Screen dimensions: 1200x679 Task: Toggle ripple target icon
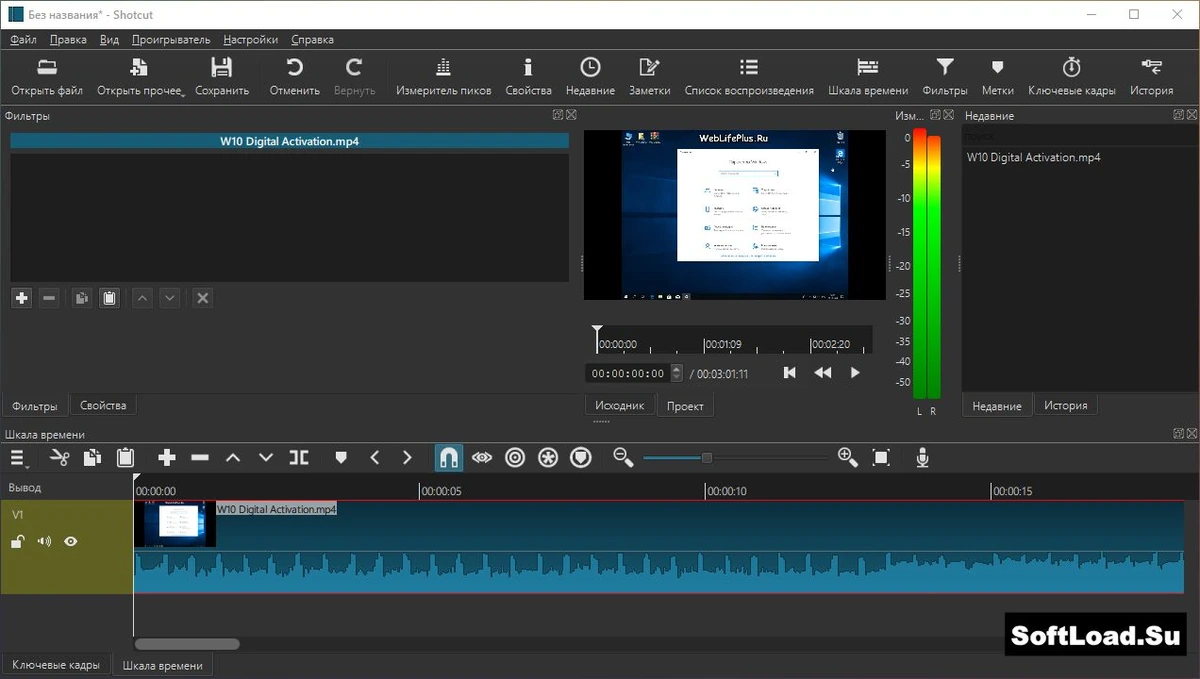click(x=515, y=458)
